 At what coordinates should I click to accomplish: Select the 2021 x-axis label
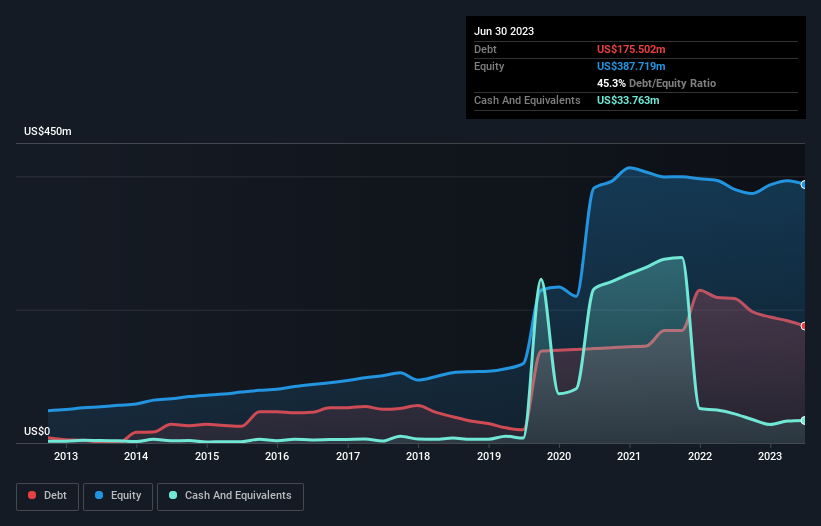[629, 456]
